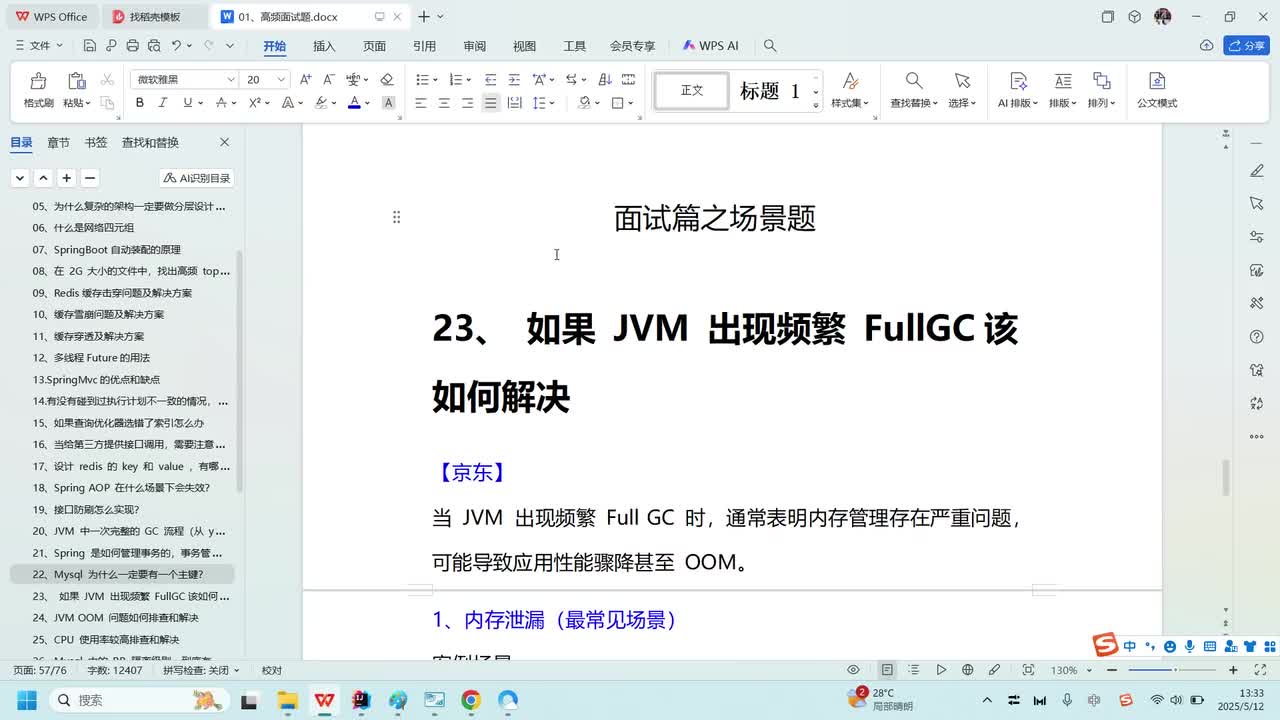This screenshot has width=1280, height=720.
Task: Toggle Strikethrough formatting
Action: pos(221,103)
